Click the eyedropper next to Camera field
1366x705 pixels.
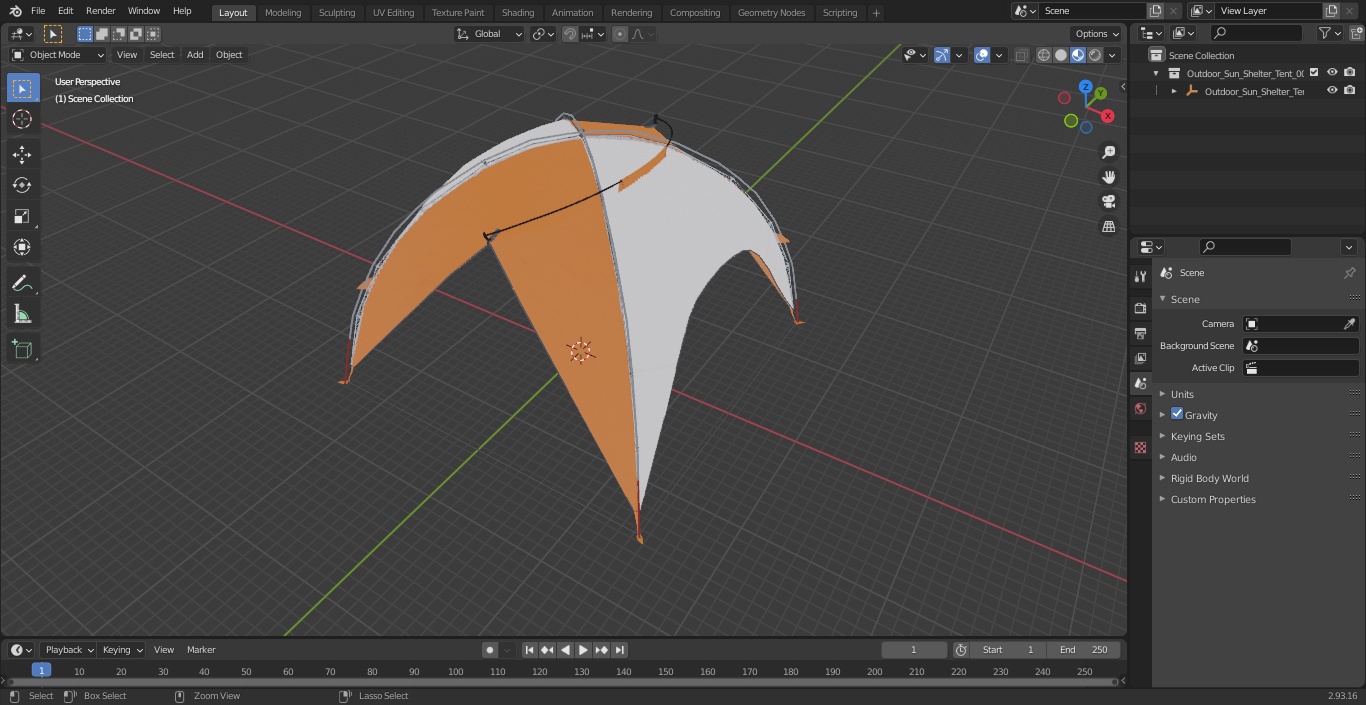tap(1349, 324)
